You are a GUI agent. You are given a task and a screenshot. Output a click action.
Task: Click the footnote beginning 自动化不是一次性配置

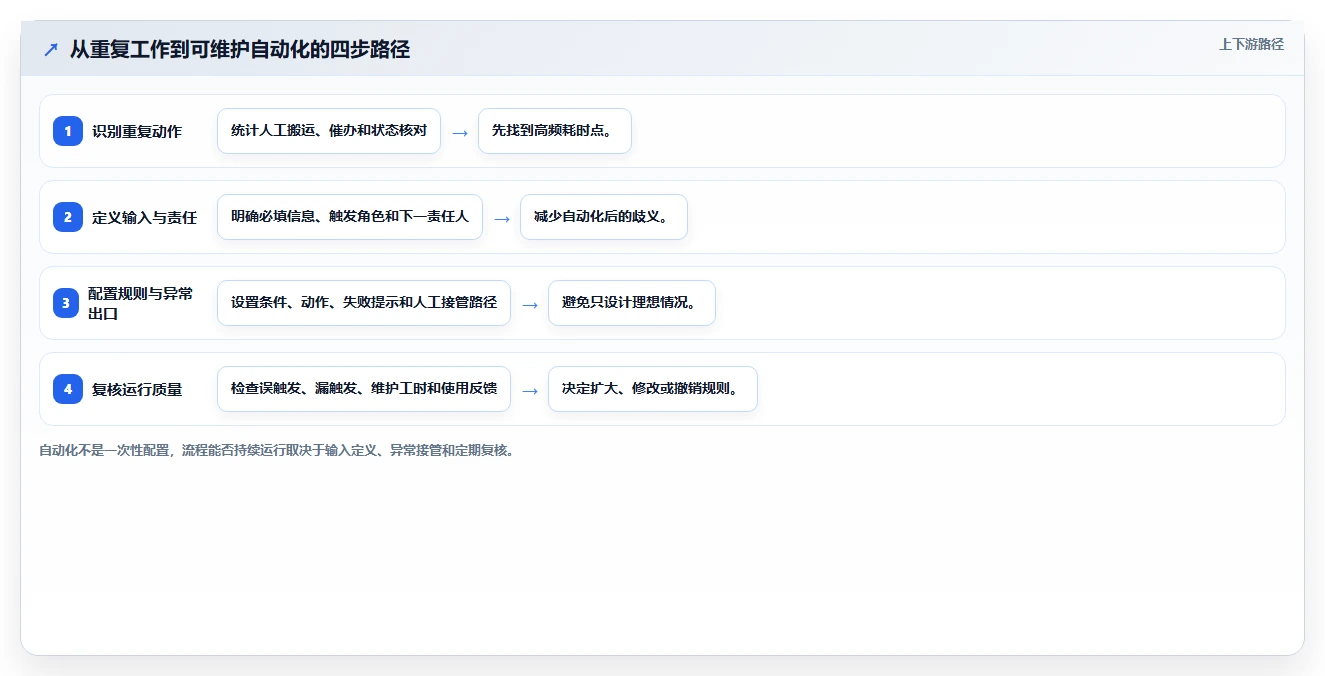[x=278, y=450]
